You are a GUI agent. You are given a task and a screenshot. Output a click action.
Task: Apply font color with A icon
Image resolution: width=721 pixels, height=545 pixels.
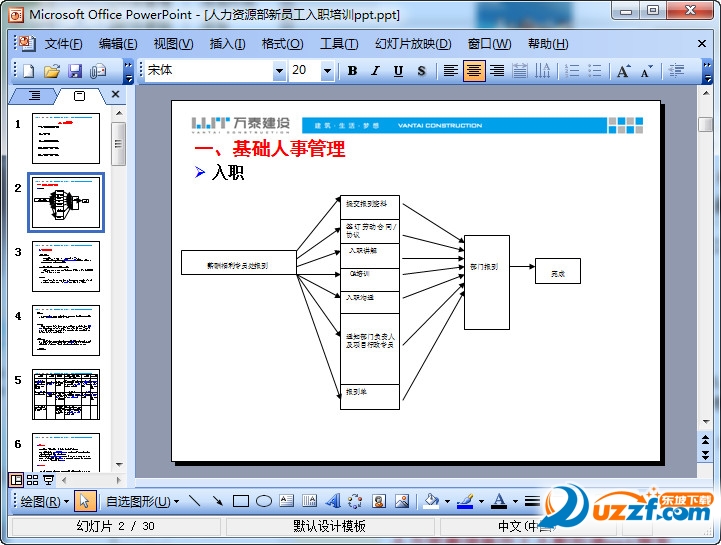(x=500, y=501)
